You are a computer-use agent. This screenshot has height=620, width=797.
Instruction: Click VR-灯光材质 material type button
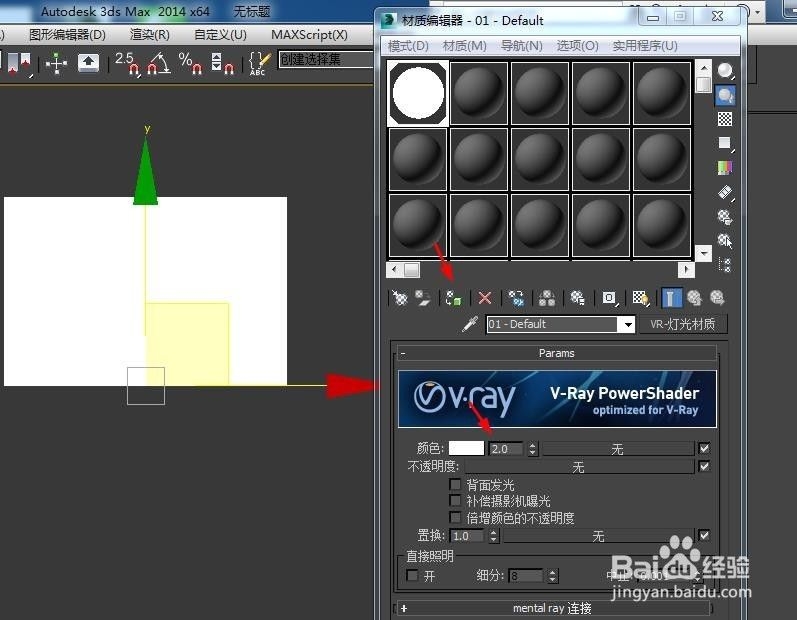click(x=683, y=324)
